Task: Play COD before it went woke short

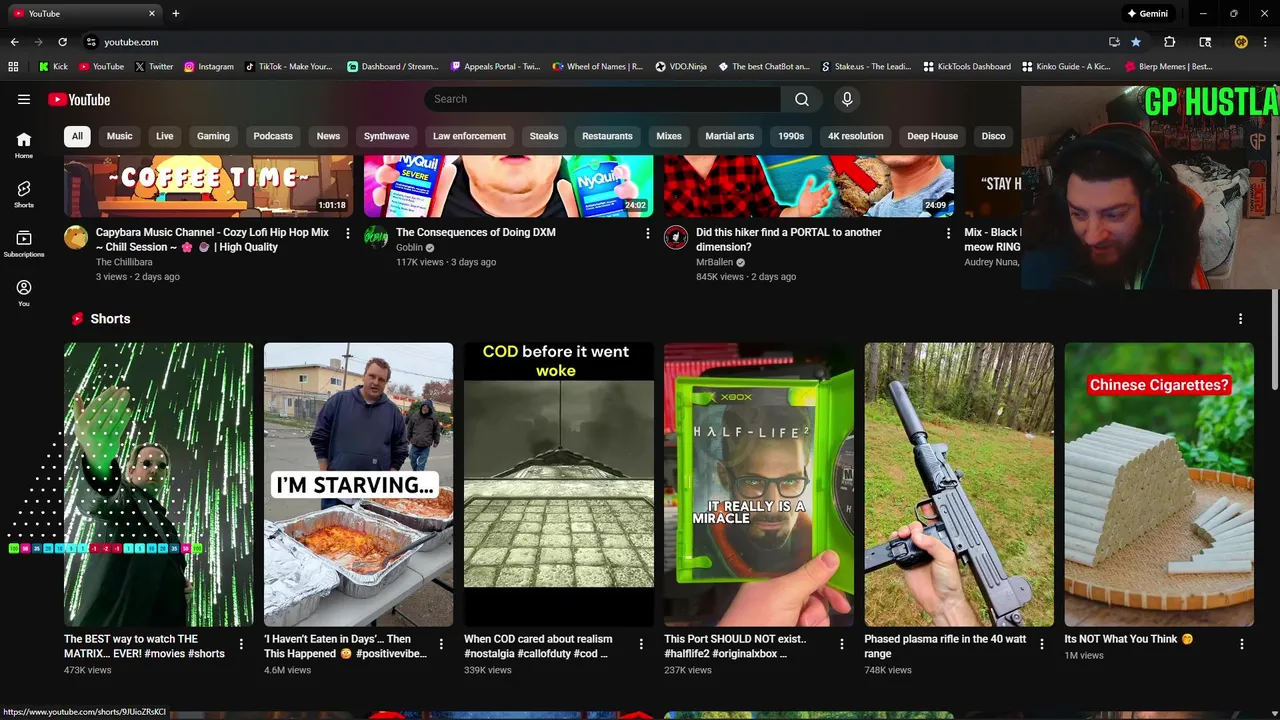Action: coord(559,485)
